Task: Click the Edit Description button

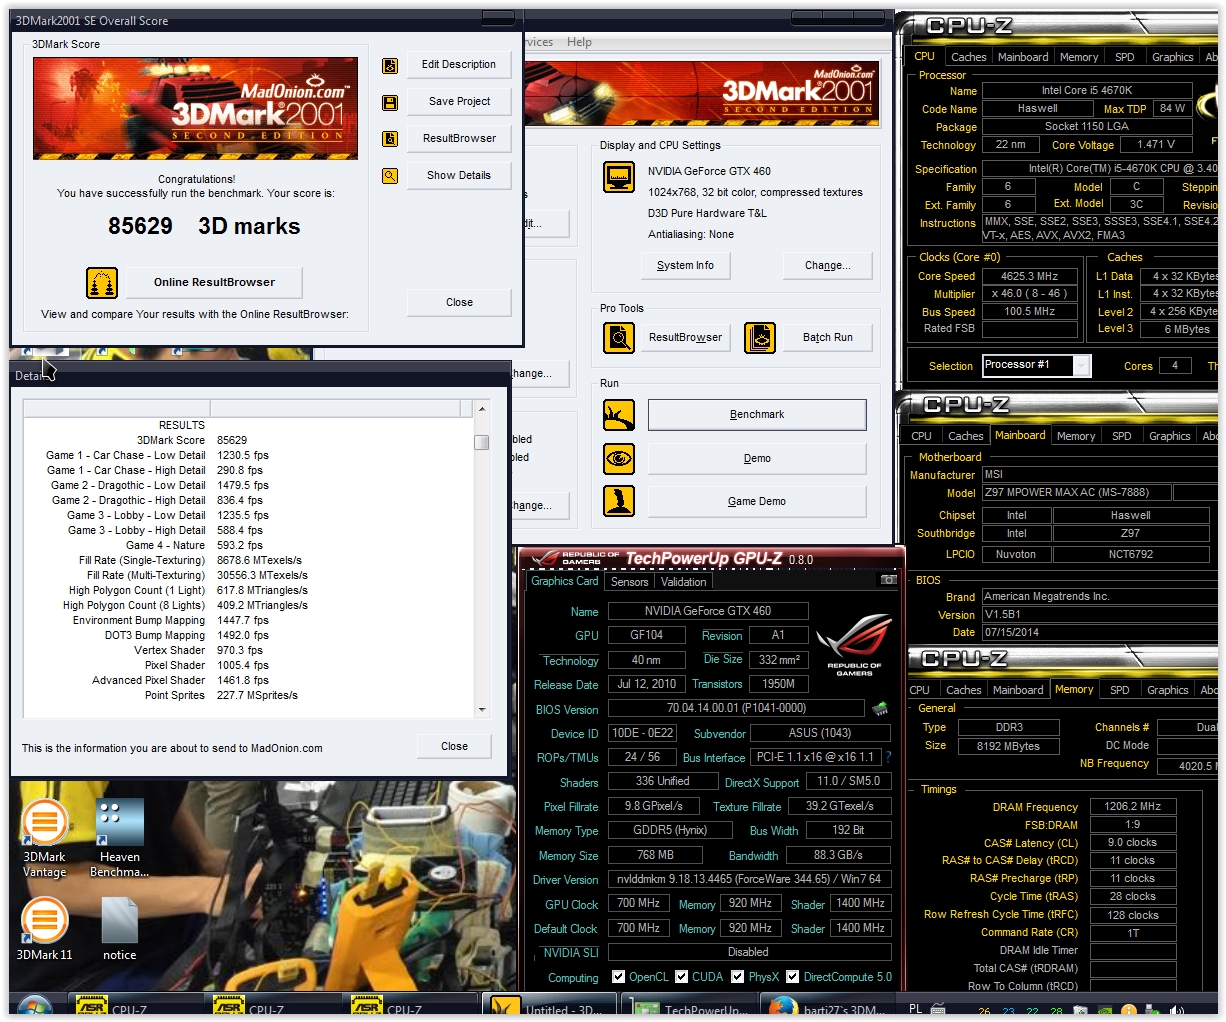Action: 459,65
